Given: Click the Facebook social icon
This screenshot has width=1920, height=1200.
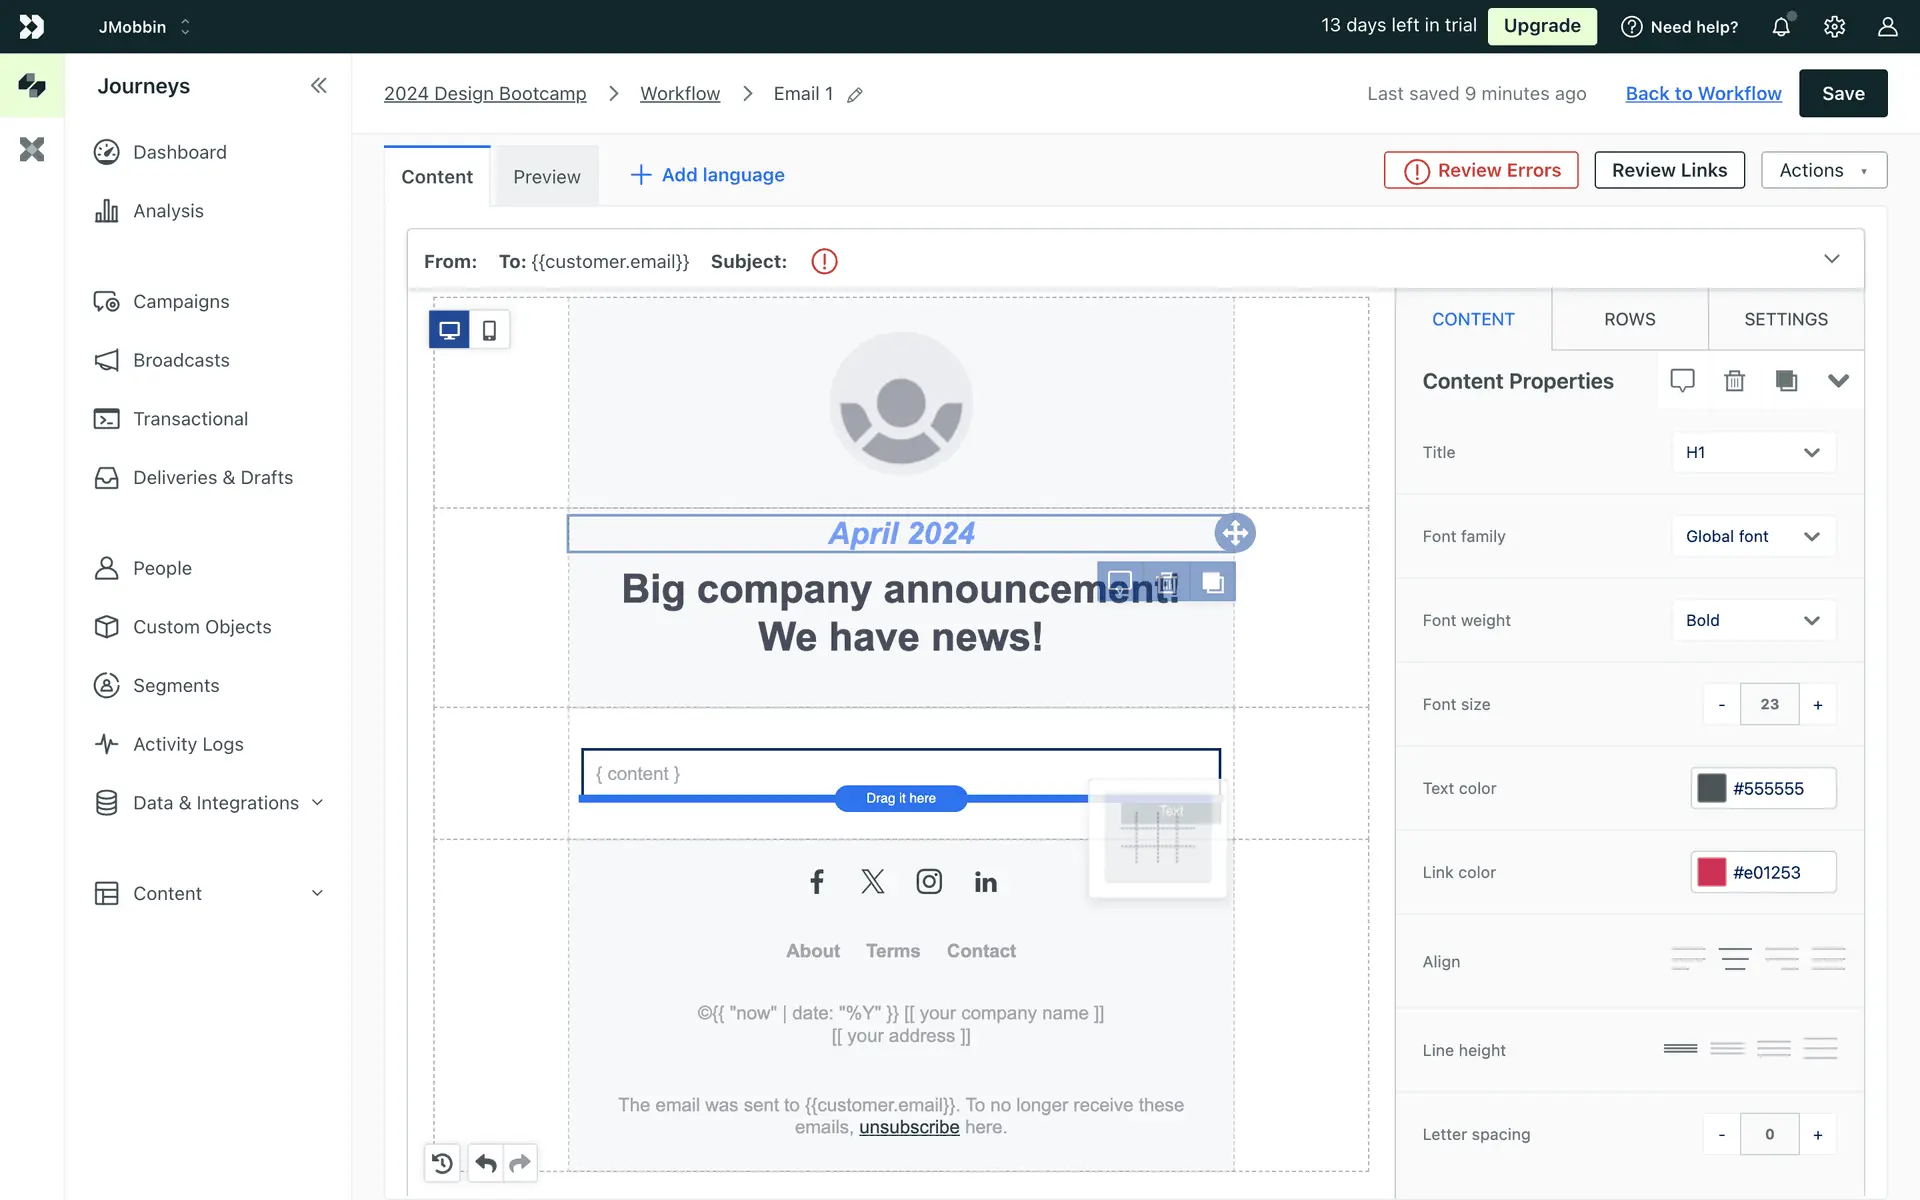Looking at the screenshot, I should pos(817,881).
